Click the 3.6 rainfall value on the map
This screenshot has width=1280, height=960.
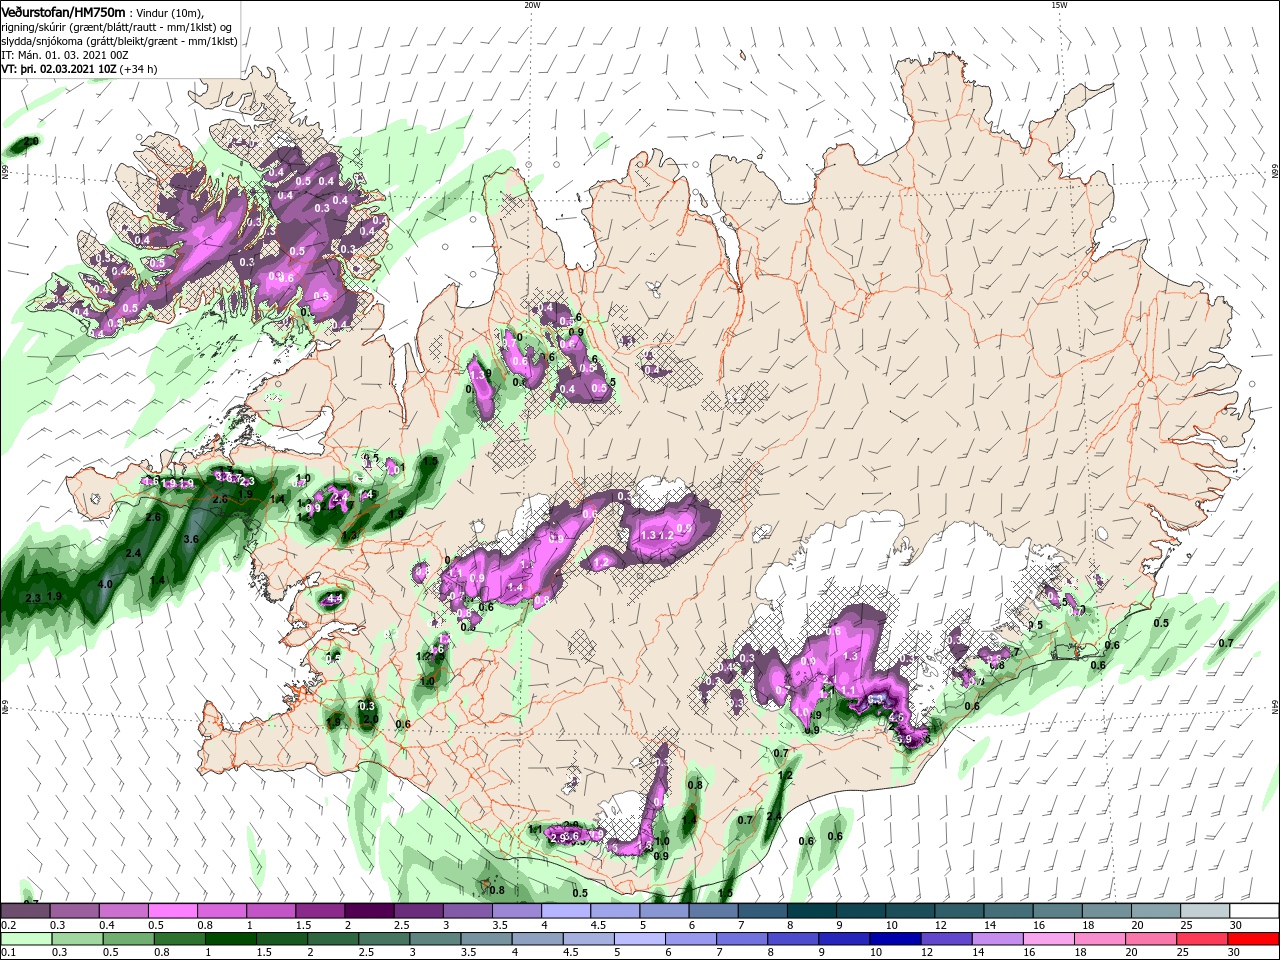pos(192,539)
